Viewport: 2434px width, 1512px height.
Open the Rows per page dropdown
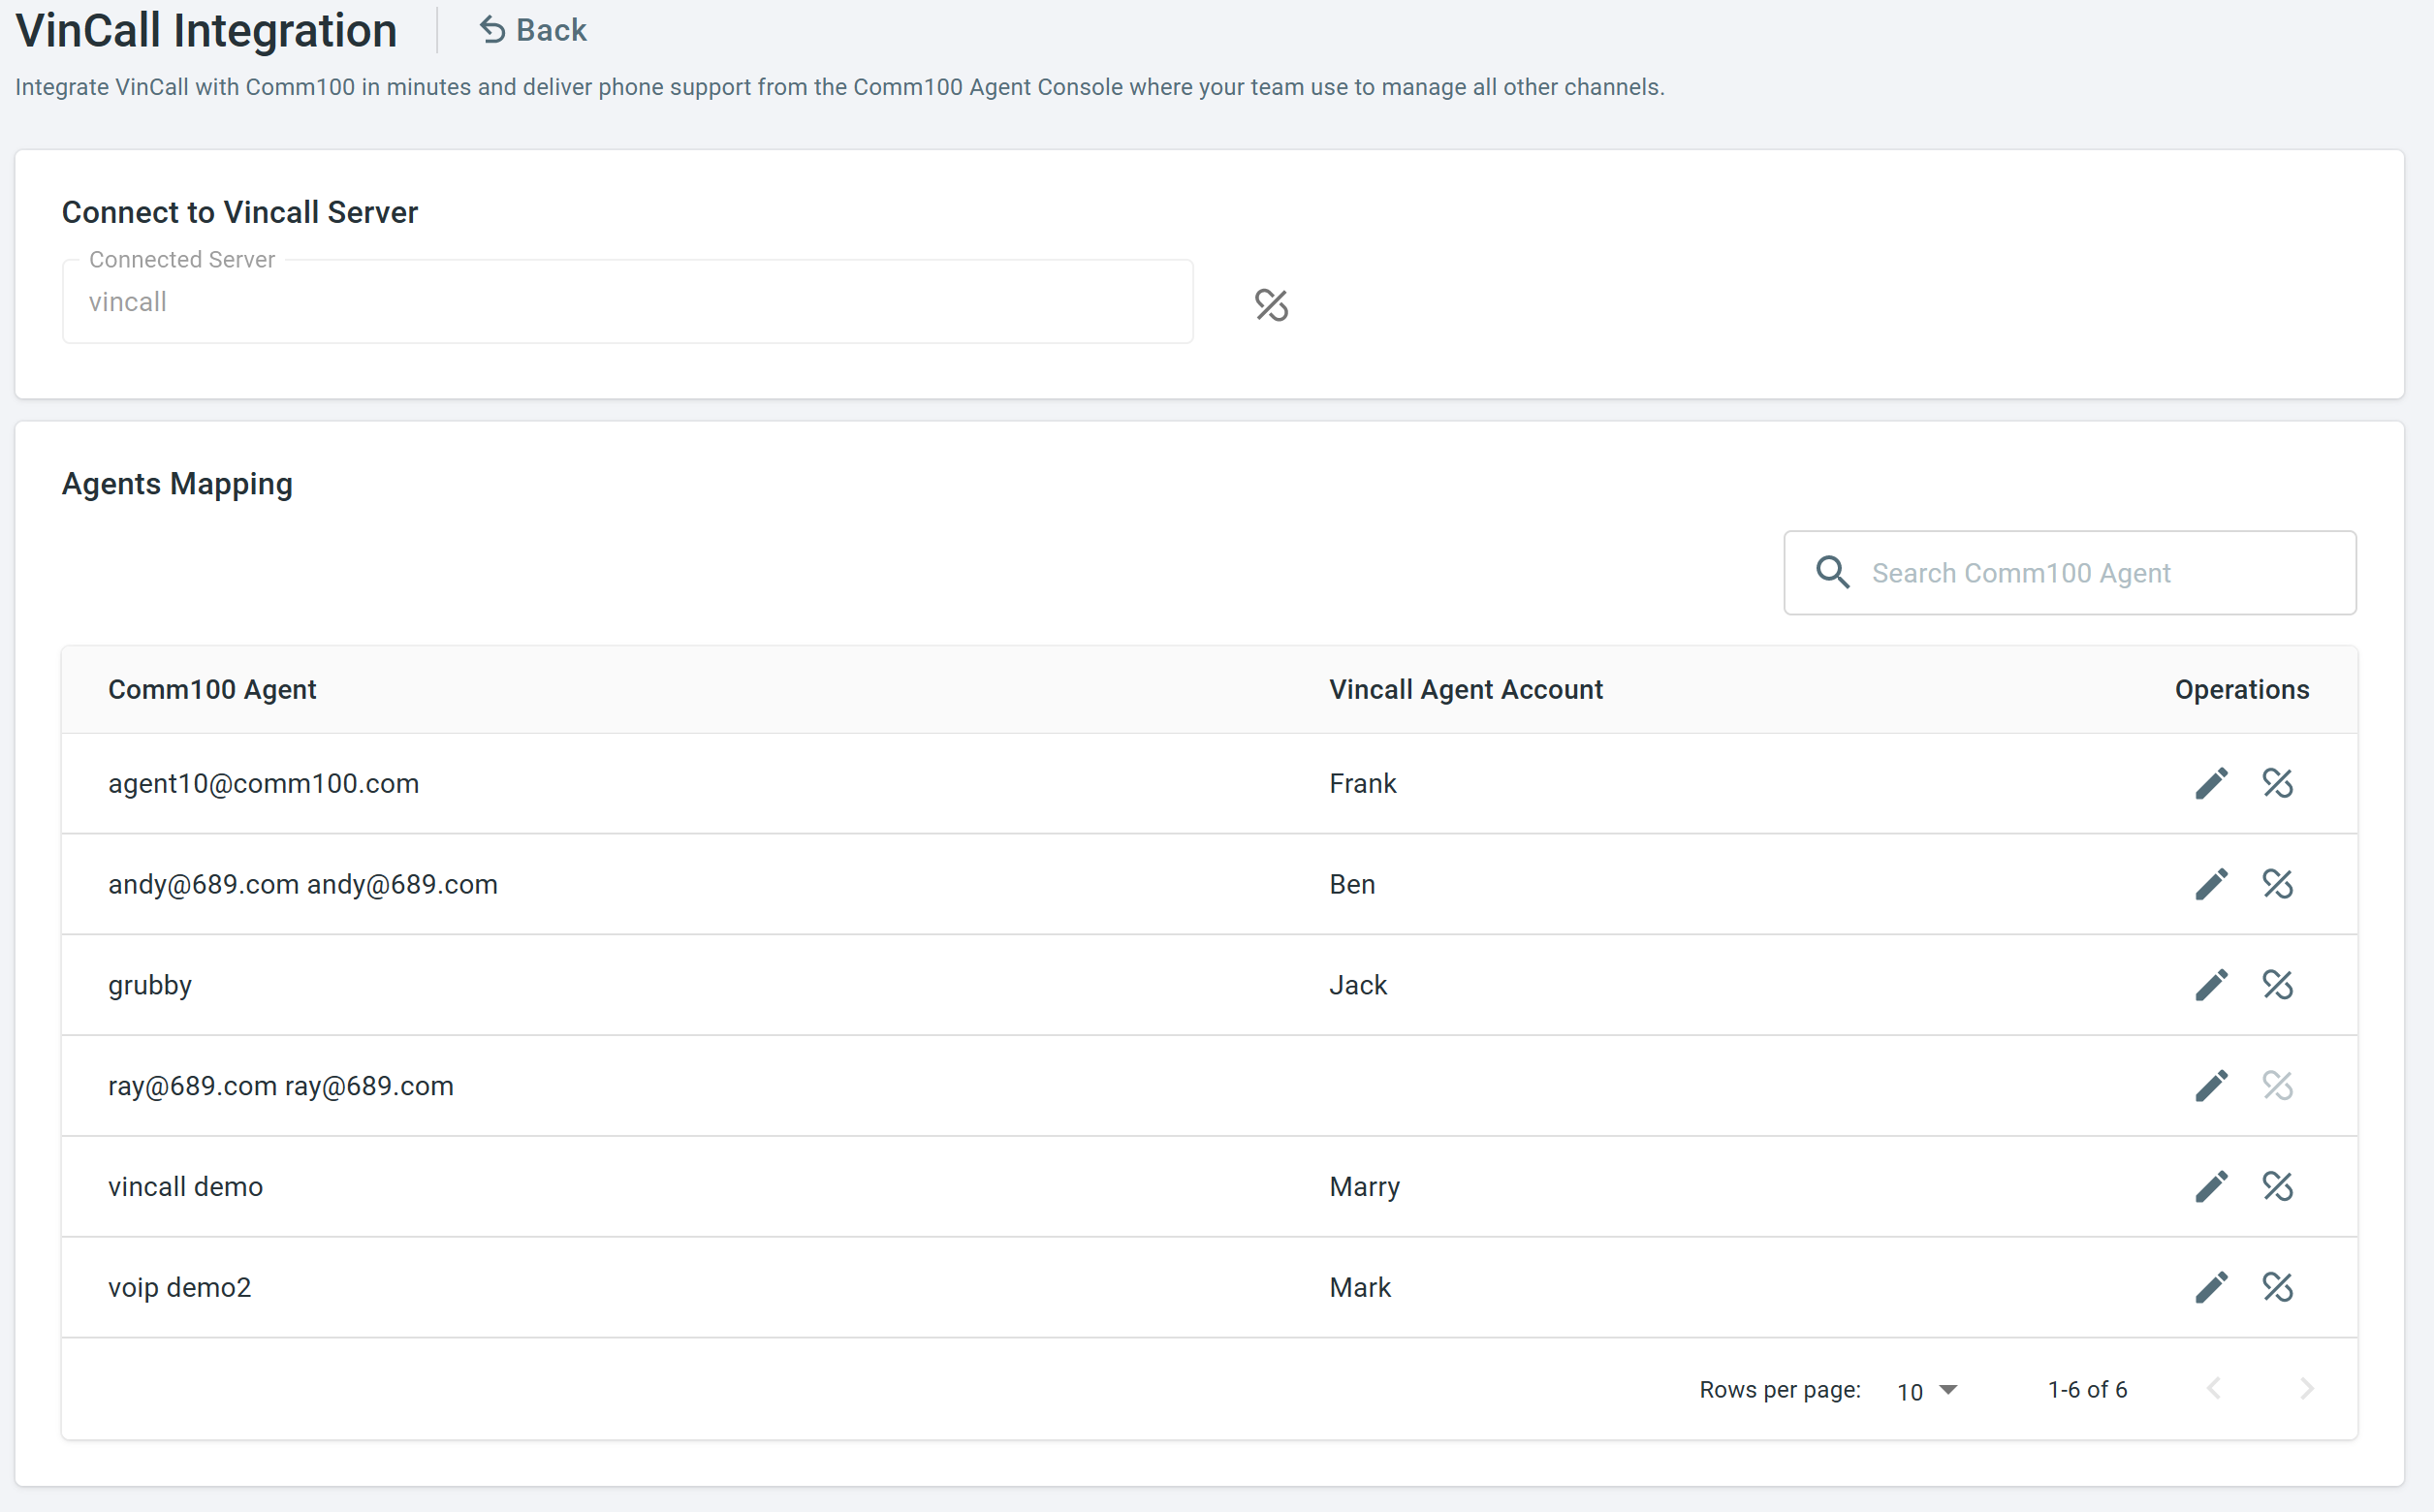point(1927,1391)
